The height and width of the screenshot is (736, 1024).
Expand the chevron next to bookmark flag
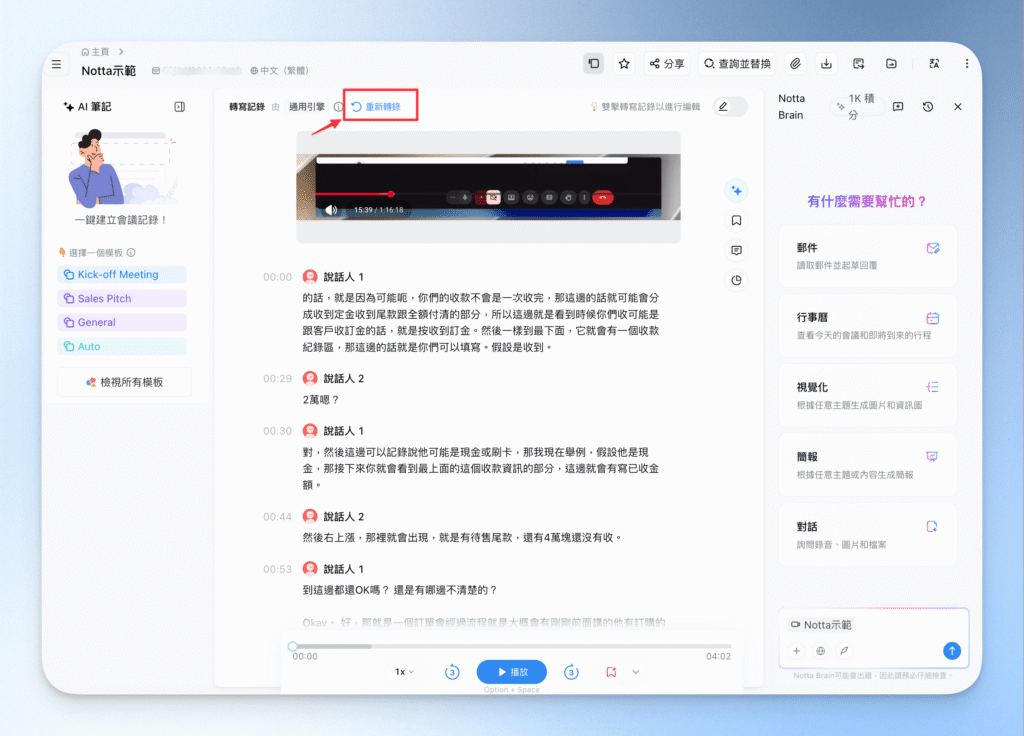click(635, 672)
